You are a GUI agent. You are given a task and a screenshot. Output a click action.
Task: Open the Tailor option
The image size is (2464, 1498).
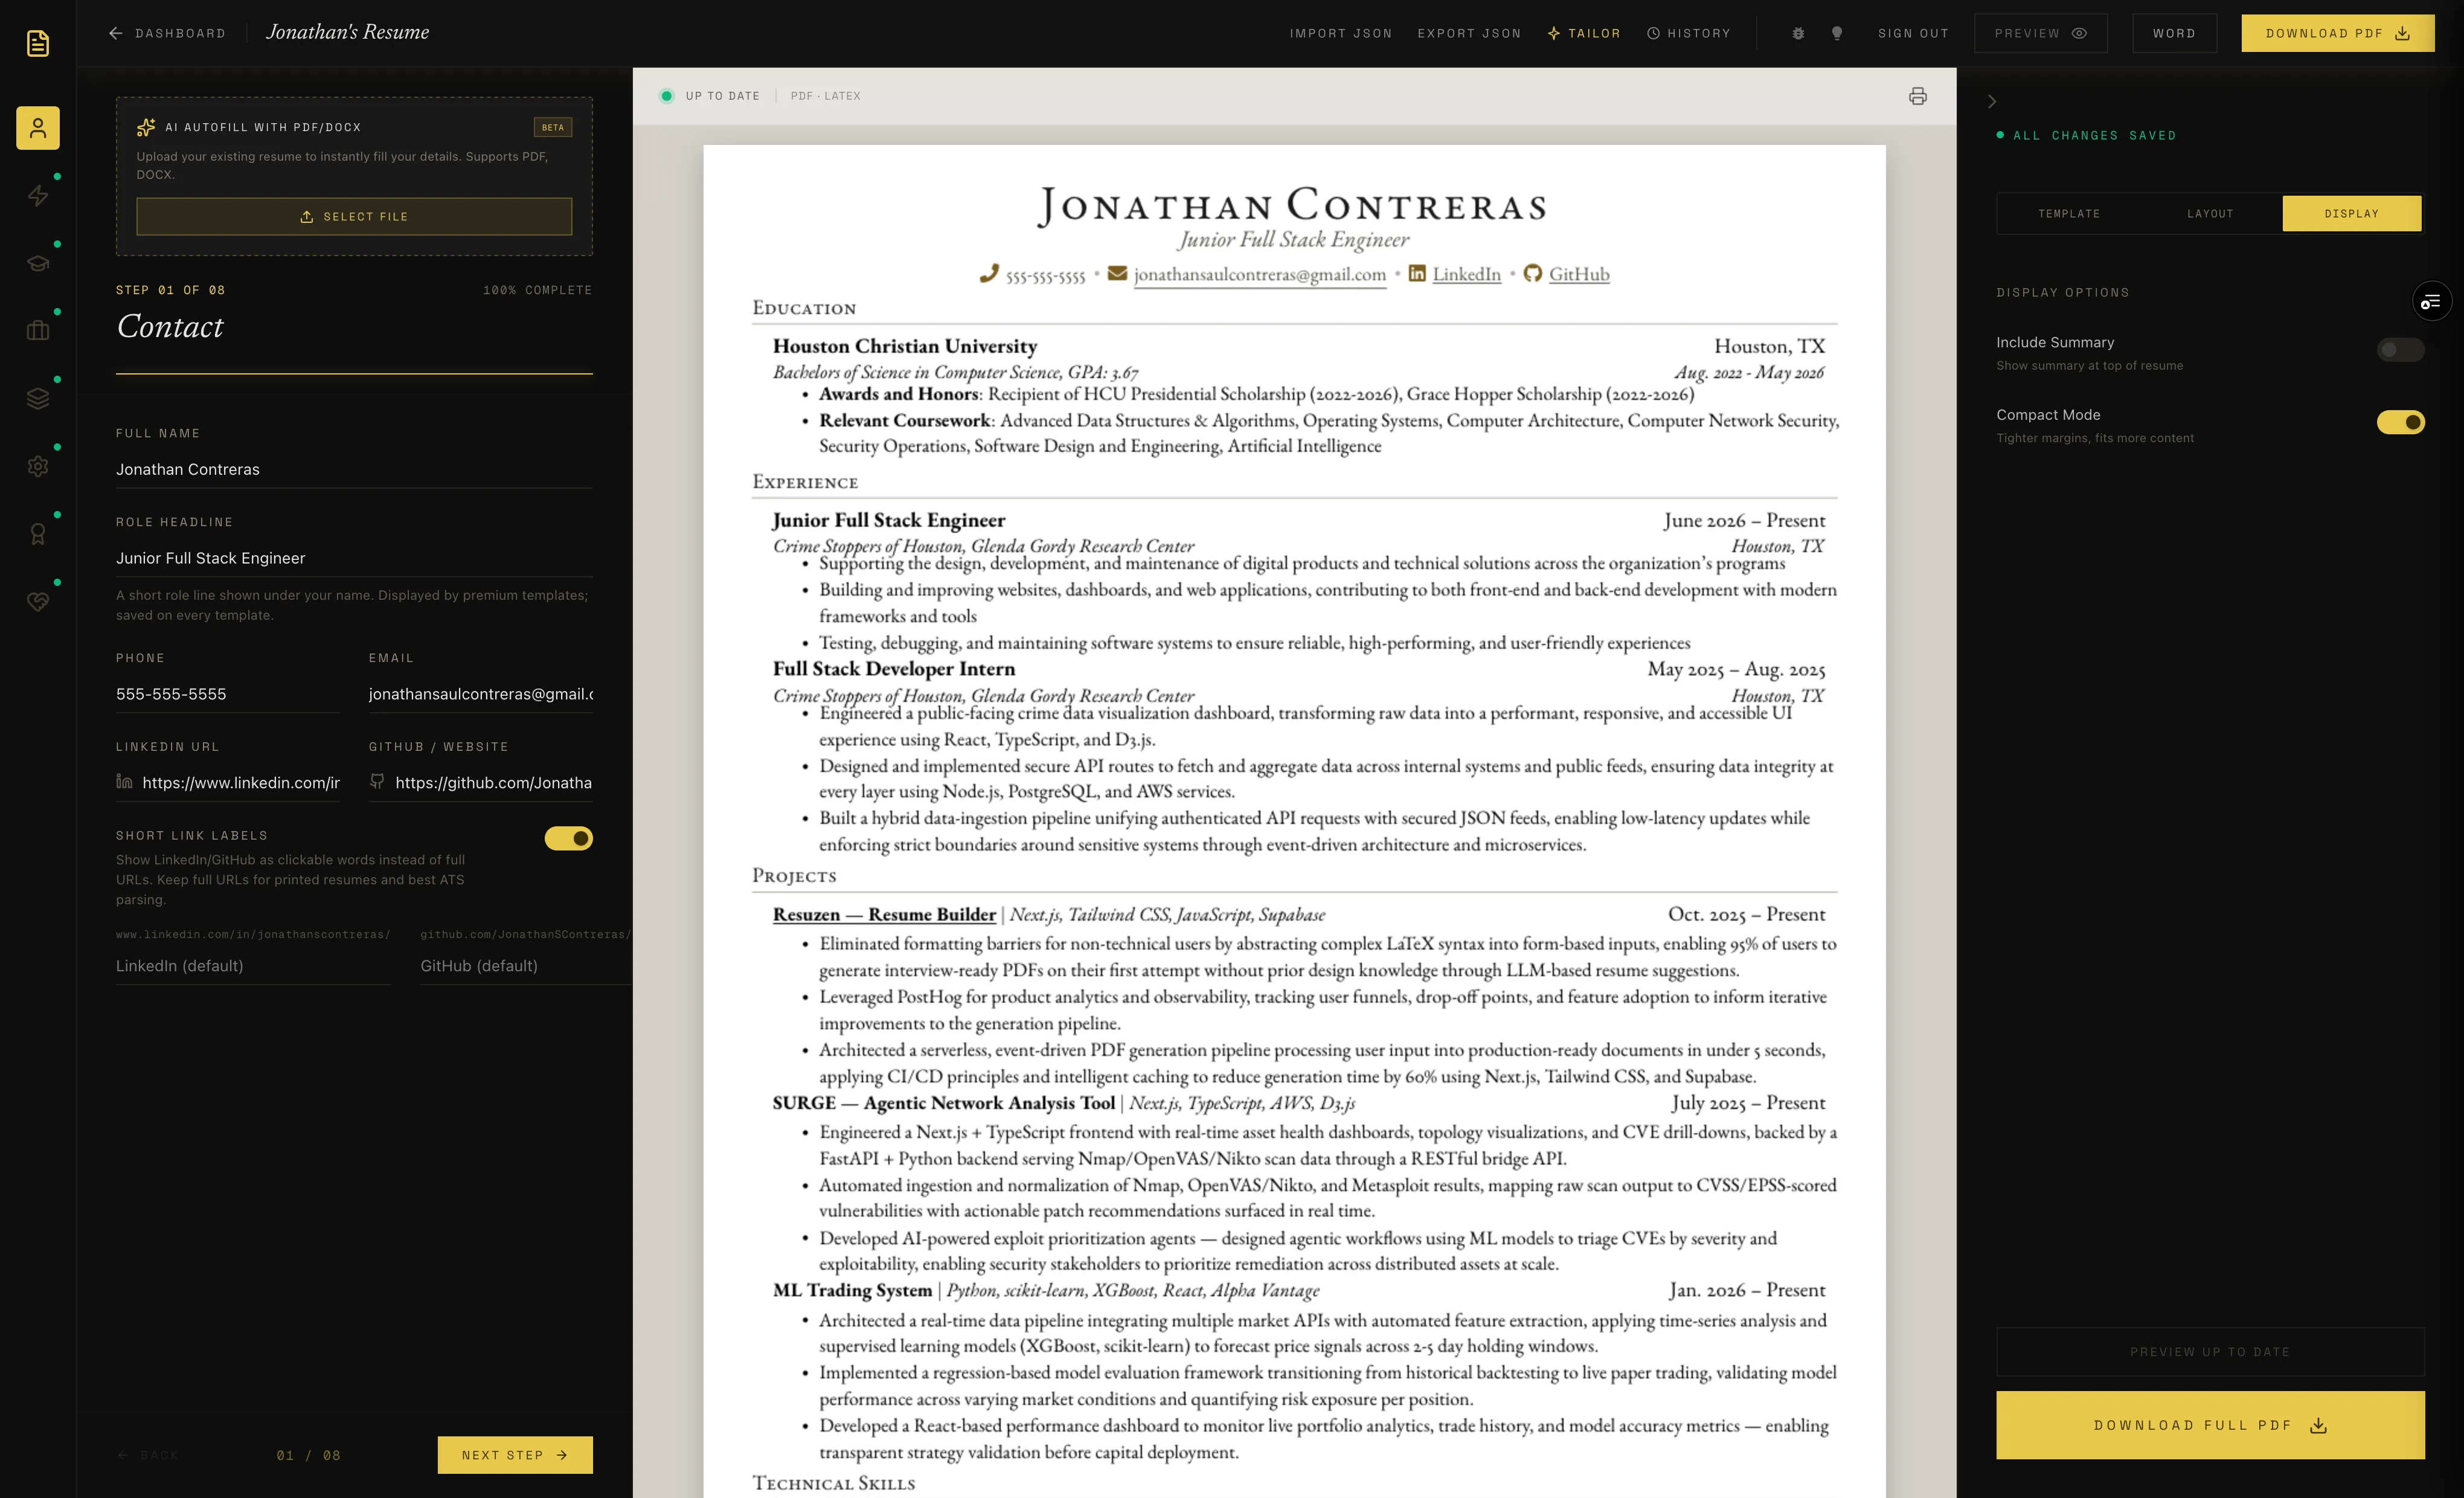coord(1583,33)
